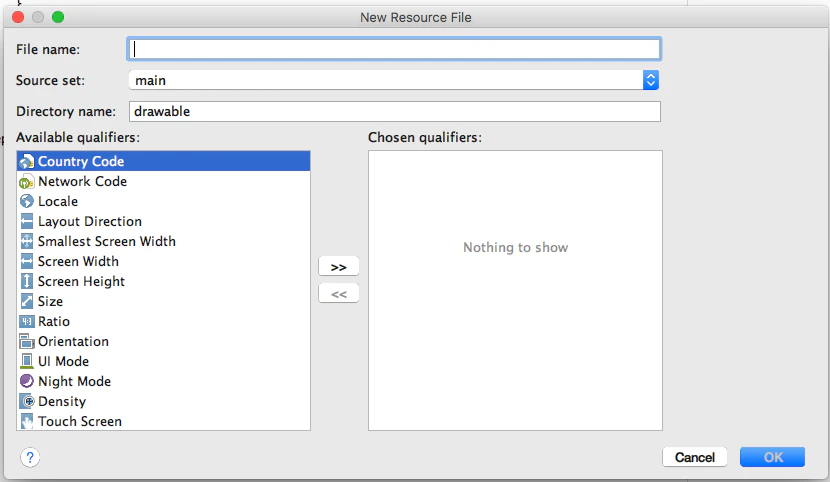The height and width of the screenshot is (482, 830).
Task: Select the Screen Height label
Action: [x=82, y=281]
